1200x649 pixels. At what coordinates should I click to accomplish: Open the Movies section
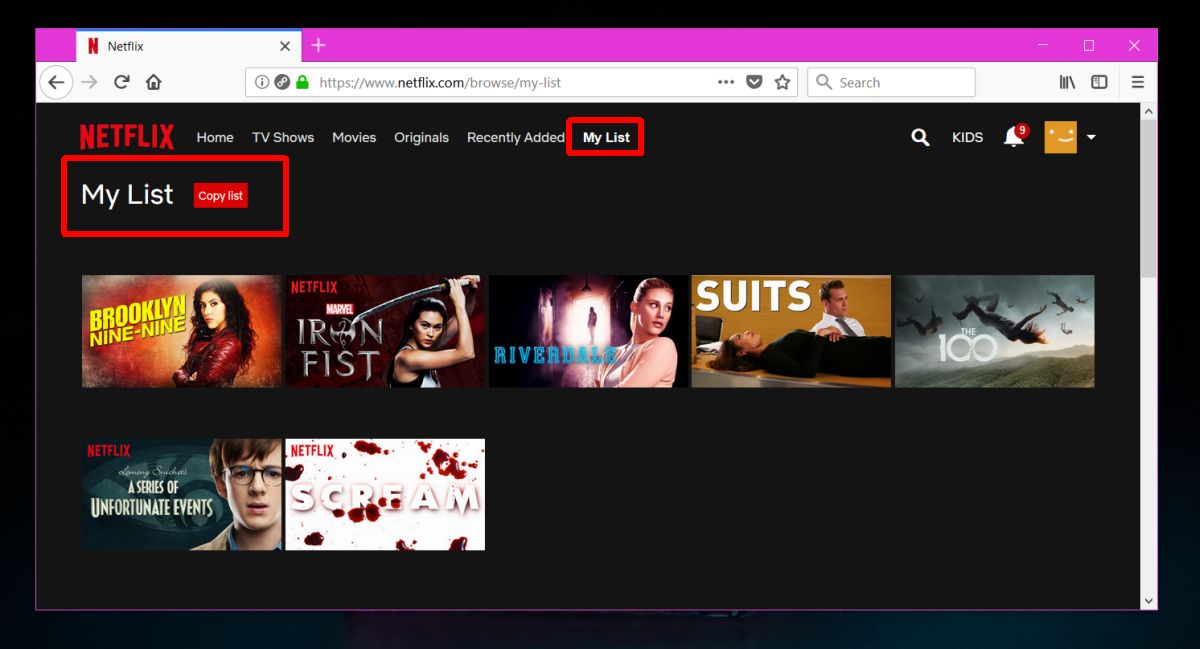point(354,137)
